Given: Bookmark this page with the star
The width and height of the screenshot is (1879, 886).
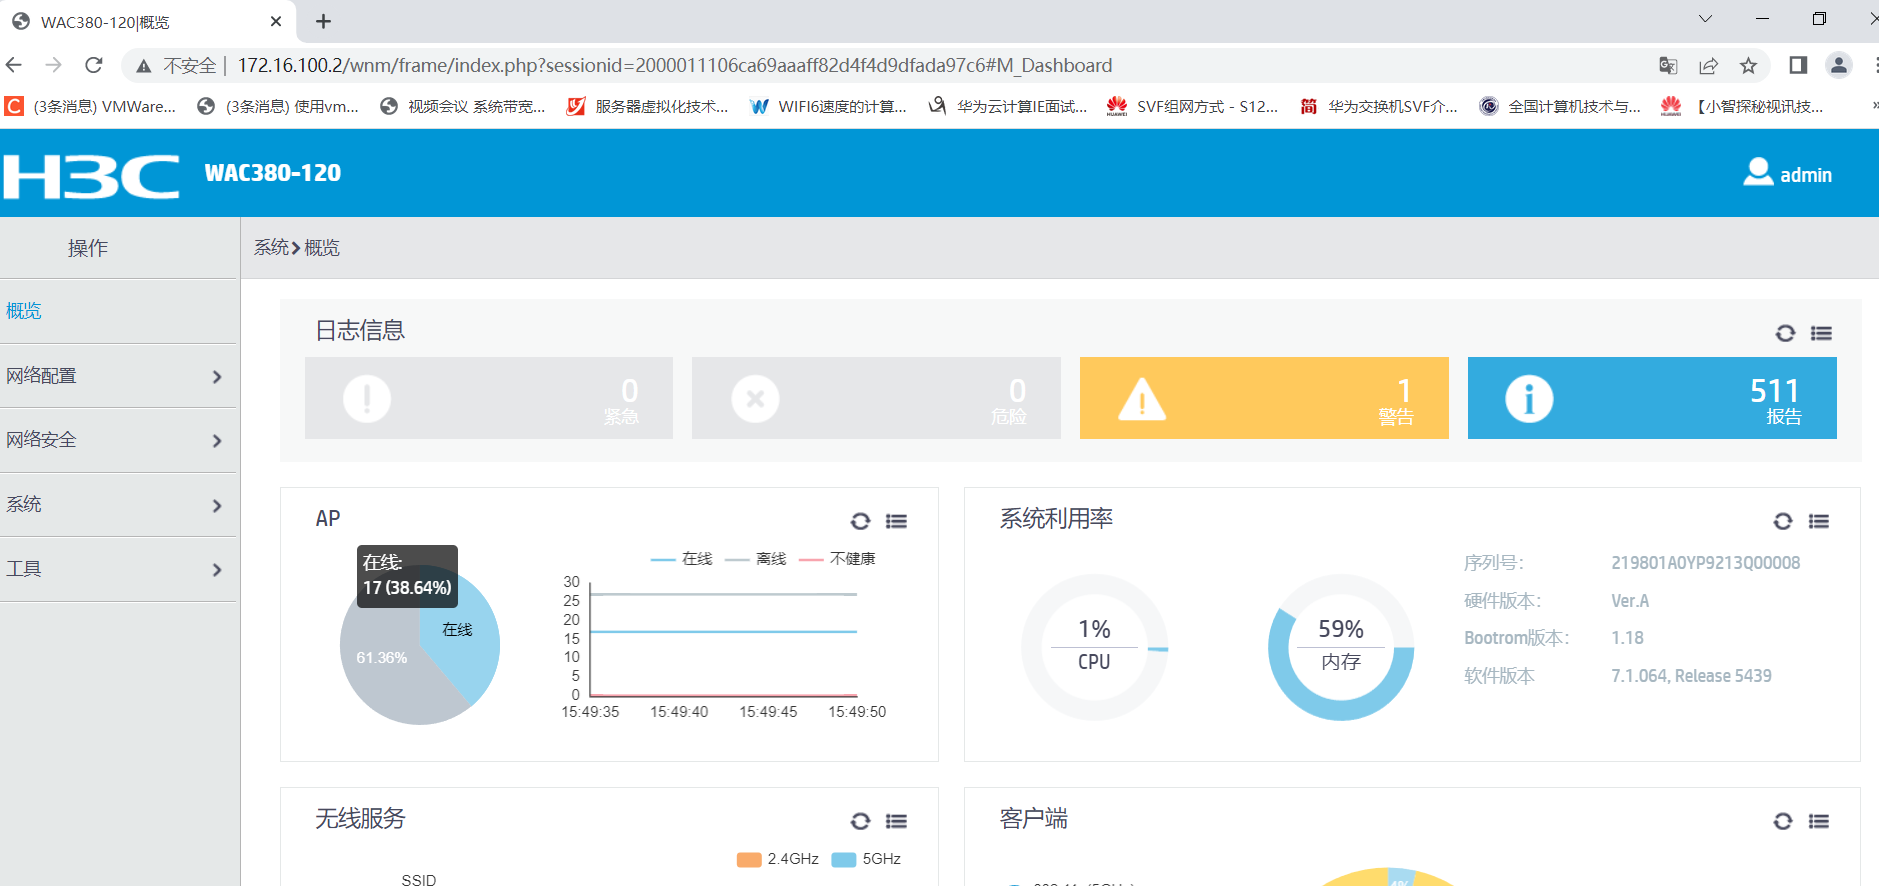Looking at the screenshot, I should coord(1748,65).
